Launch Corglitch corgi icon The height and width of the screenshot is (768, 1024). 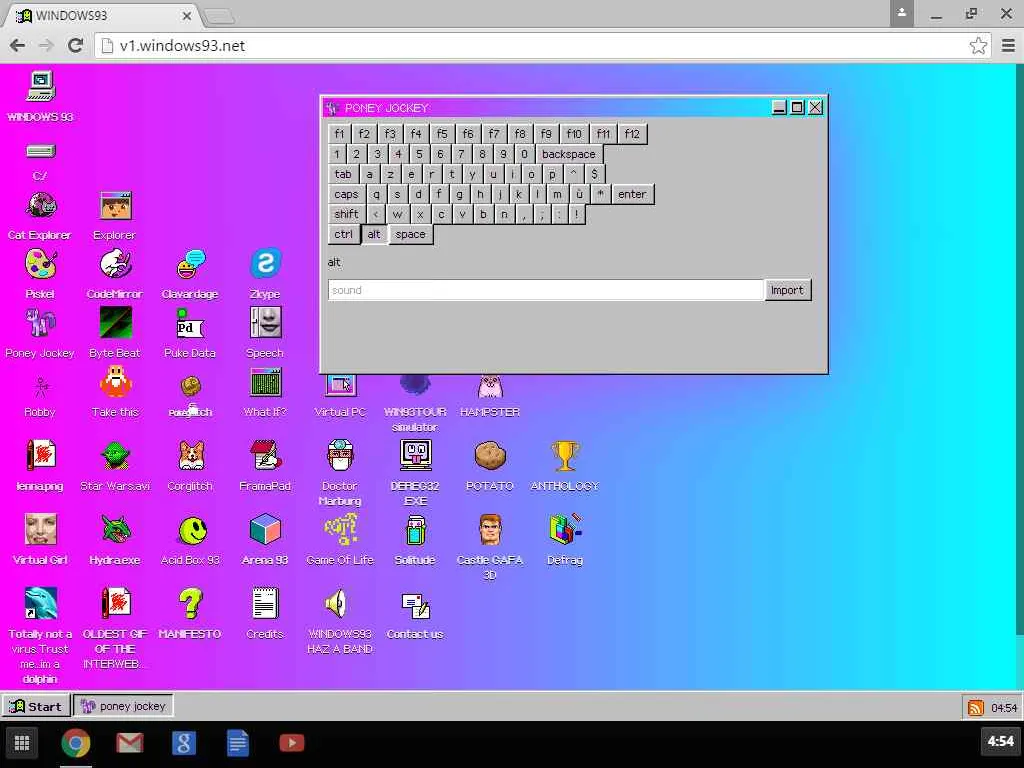[x=191, y=456]
